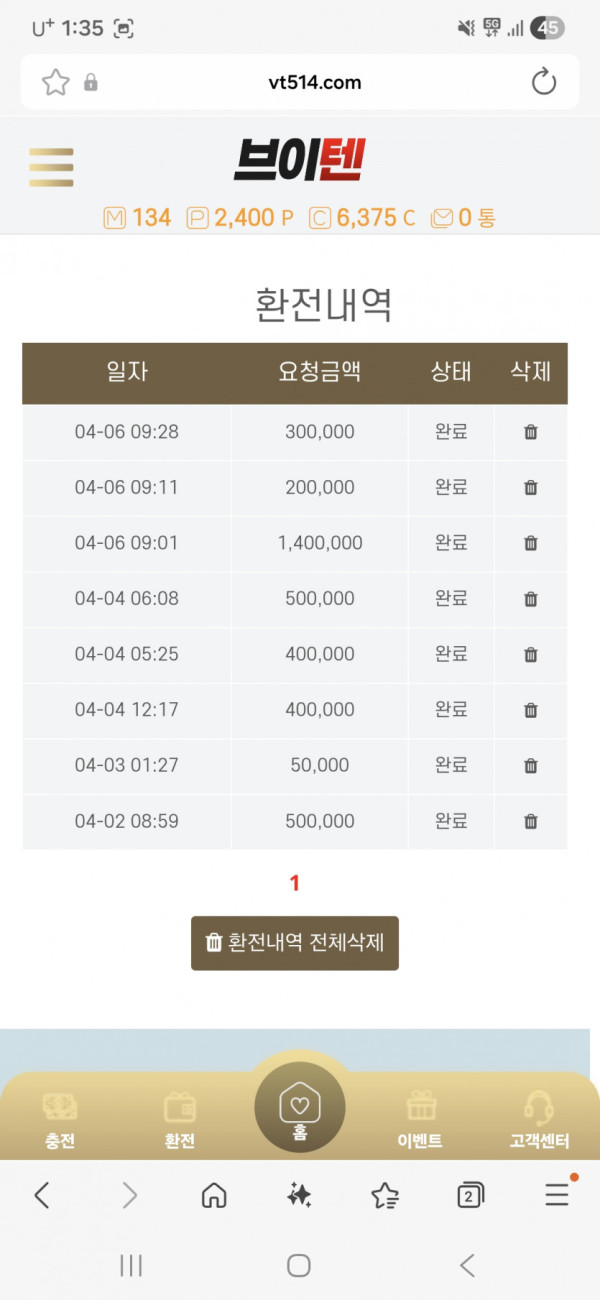Viewport: 600px width, 1300px height.
Task: Delete the 04-02 08:59 withdrawal entry
Action: 531,821
